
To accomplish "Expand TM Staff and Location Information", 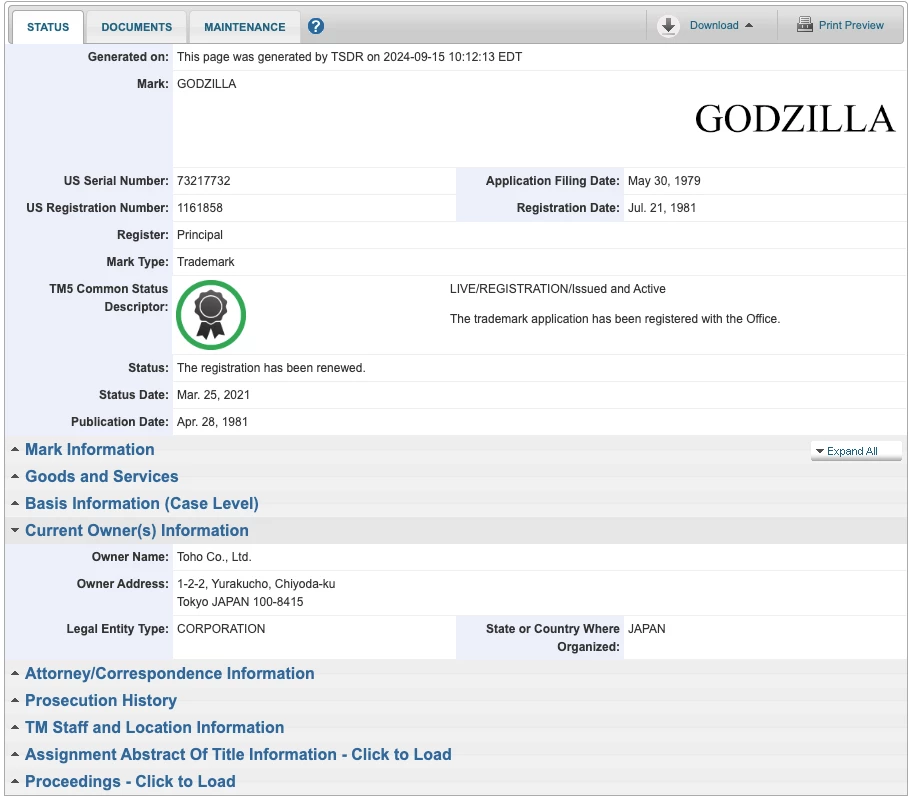I will coord(154,728).
